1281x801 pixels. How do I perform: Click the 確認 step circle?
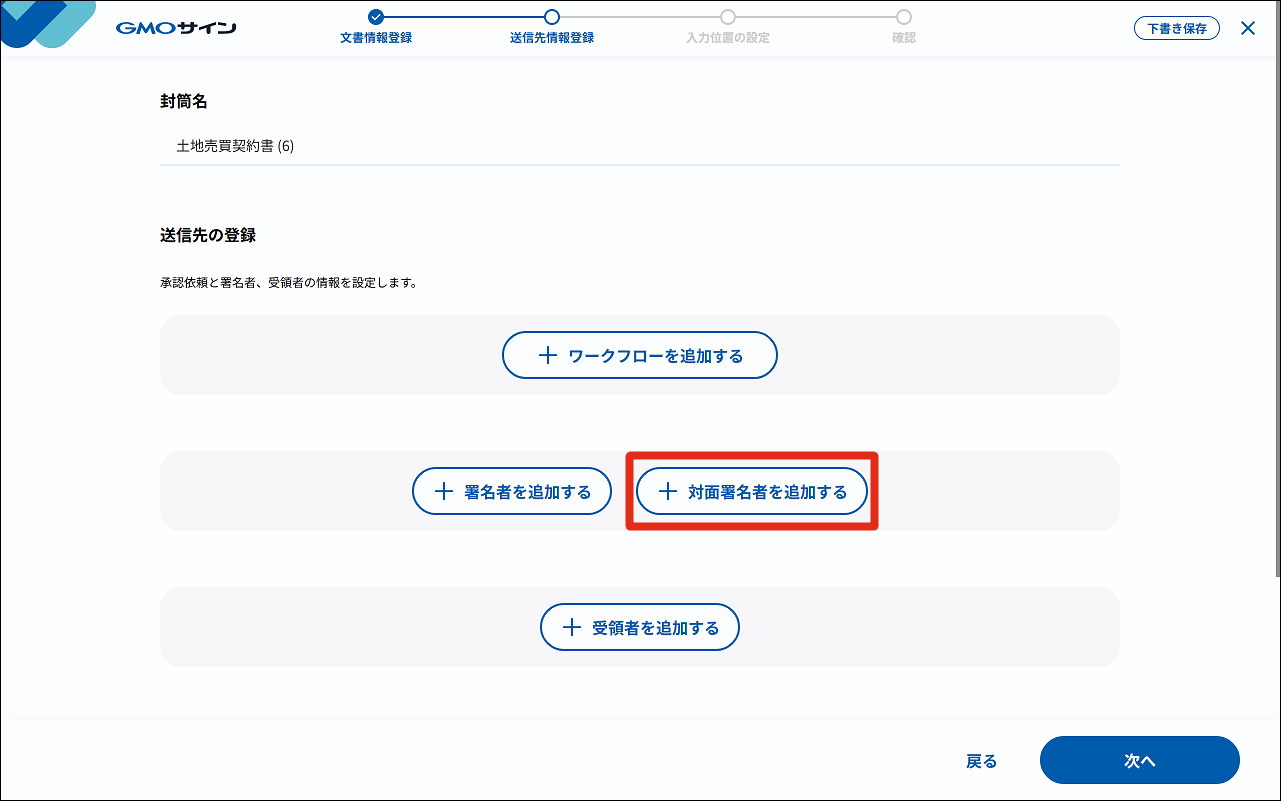click(904, 16)
